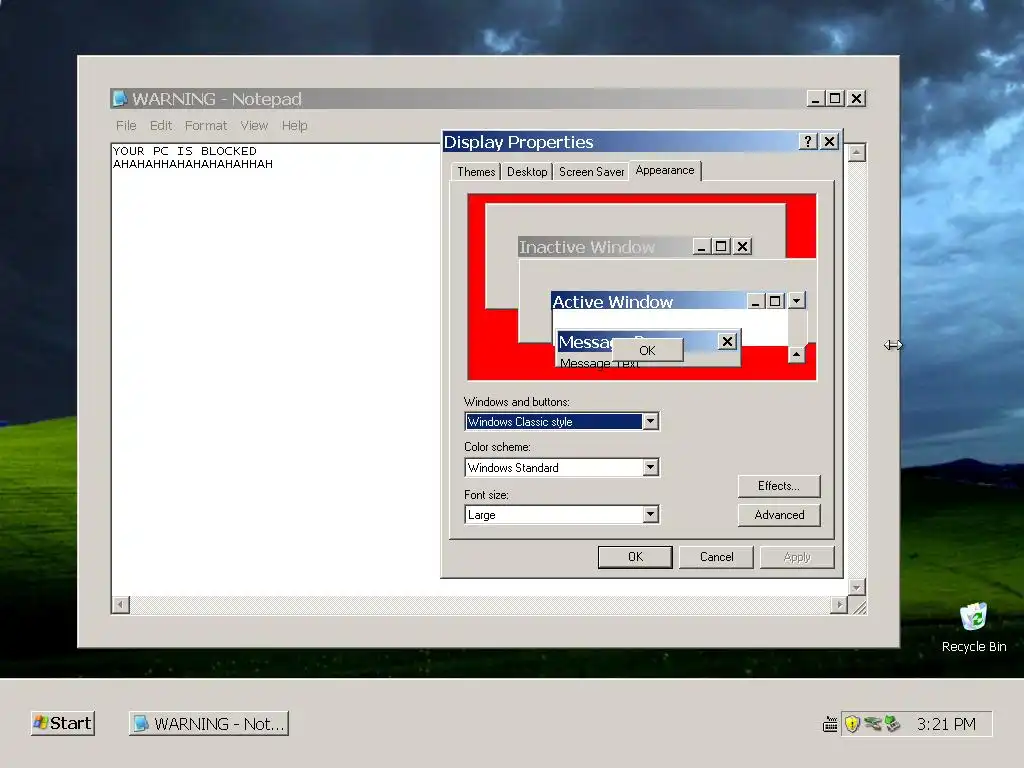Image resolution: width=1024 pixels, height=768 pixels.
Task: Open the Start menu
Action: click(63, 723)
